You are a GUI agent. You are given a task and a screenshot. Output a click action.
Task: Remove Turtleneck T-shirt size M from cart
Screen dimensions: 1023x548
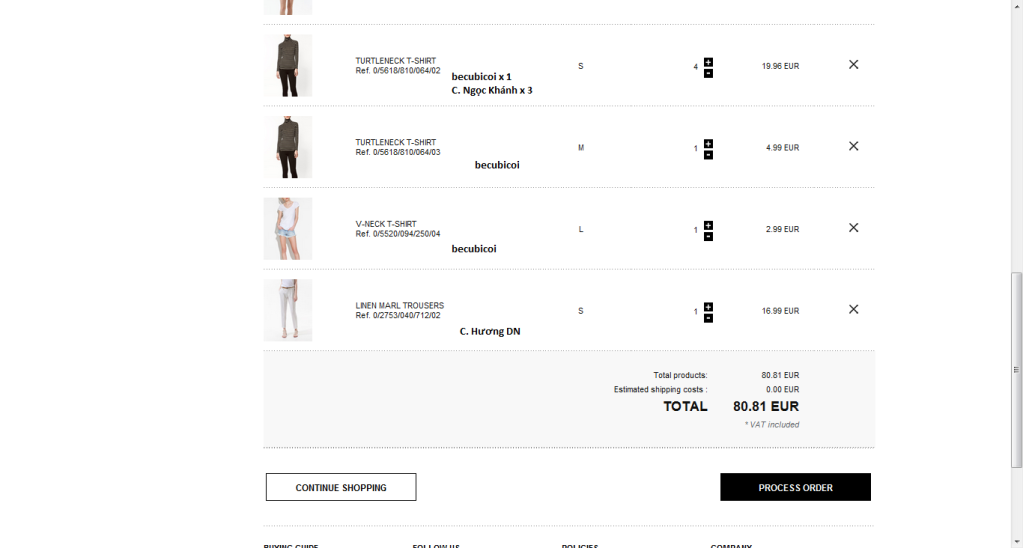[x=853, y=146]
